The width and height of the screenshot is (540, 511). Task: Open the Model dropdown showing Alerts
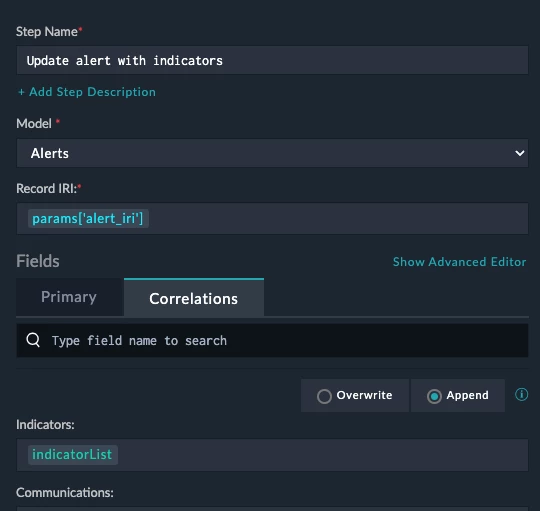point(272,153)
